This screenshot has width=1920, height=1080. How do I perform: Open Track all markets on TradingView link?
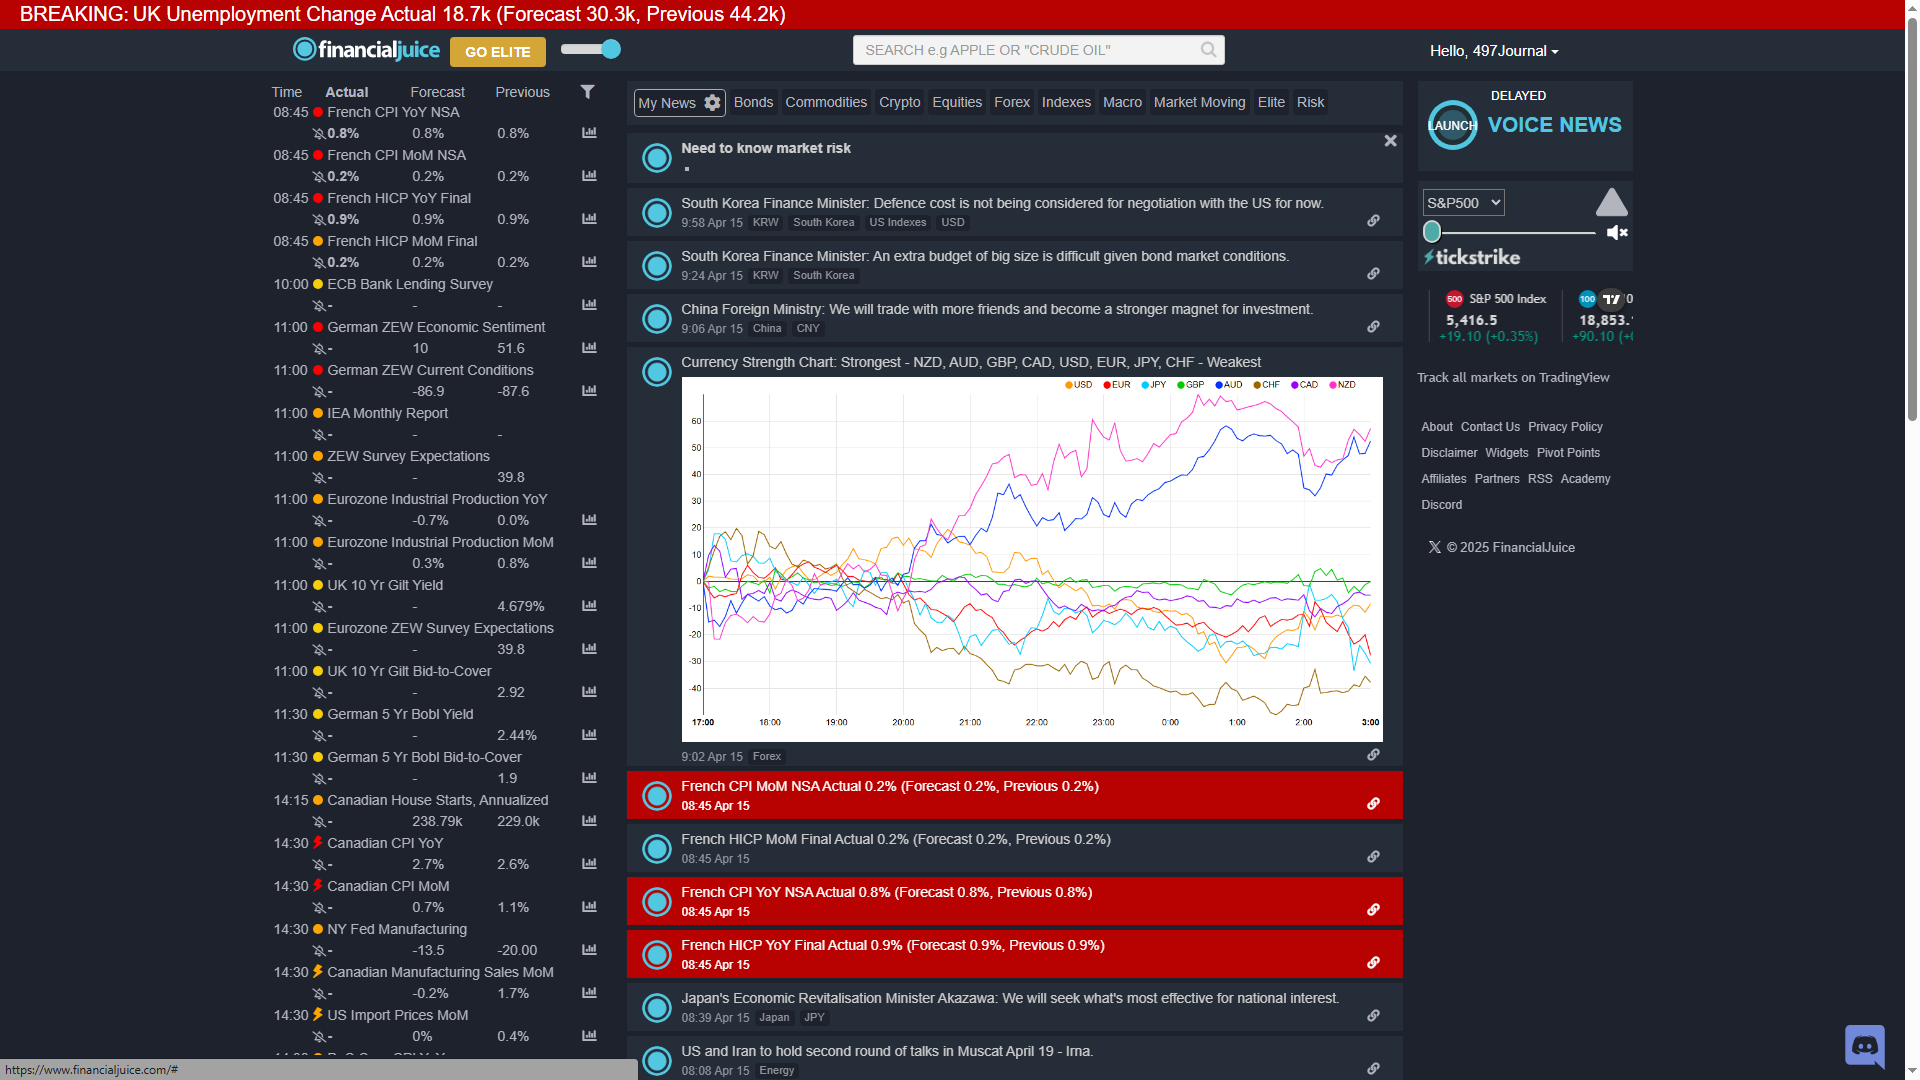[x=1513, y=378]
